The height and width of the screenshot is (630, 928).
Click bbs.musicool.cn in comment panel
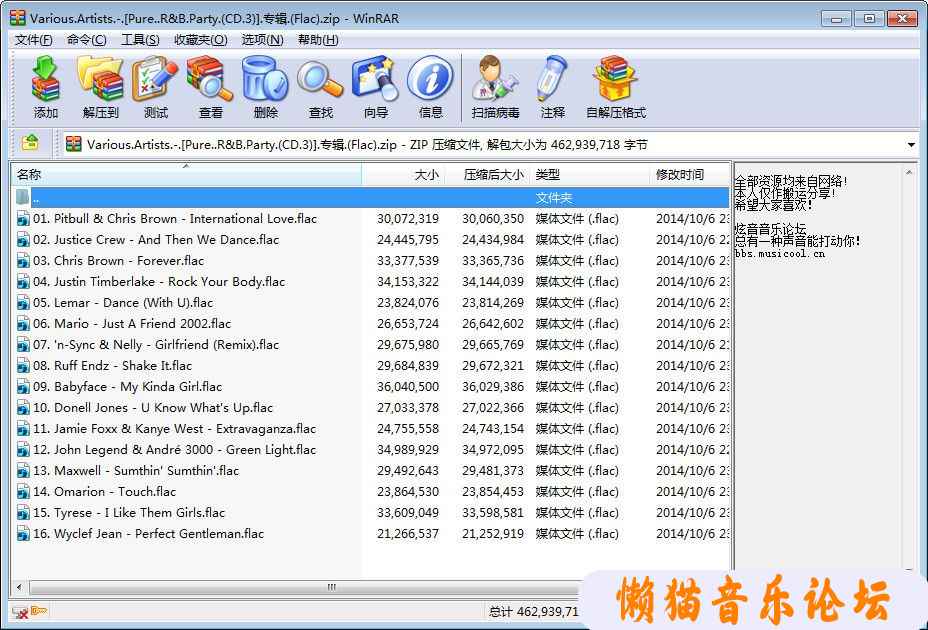pos(779,253)
